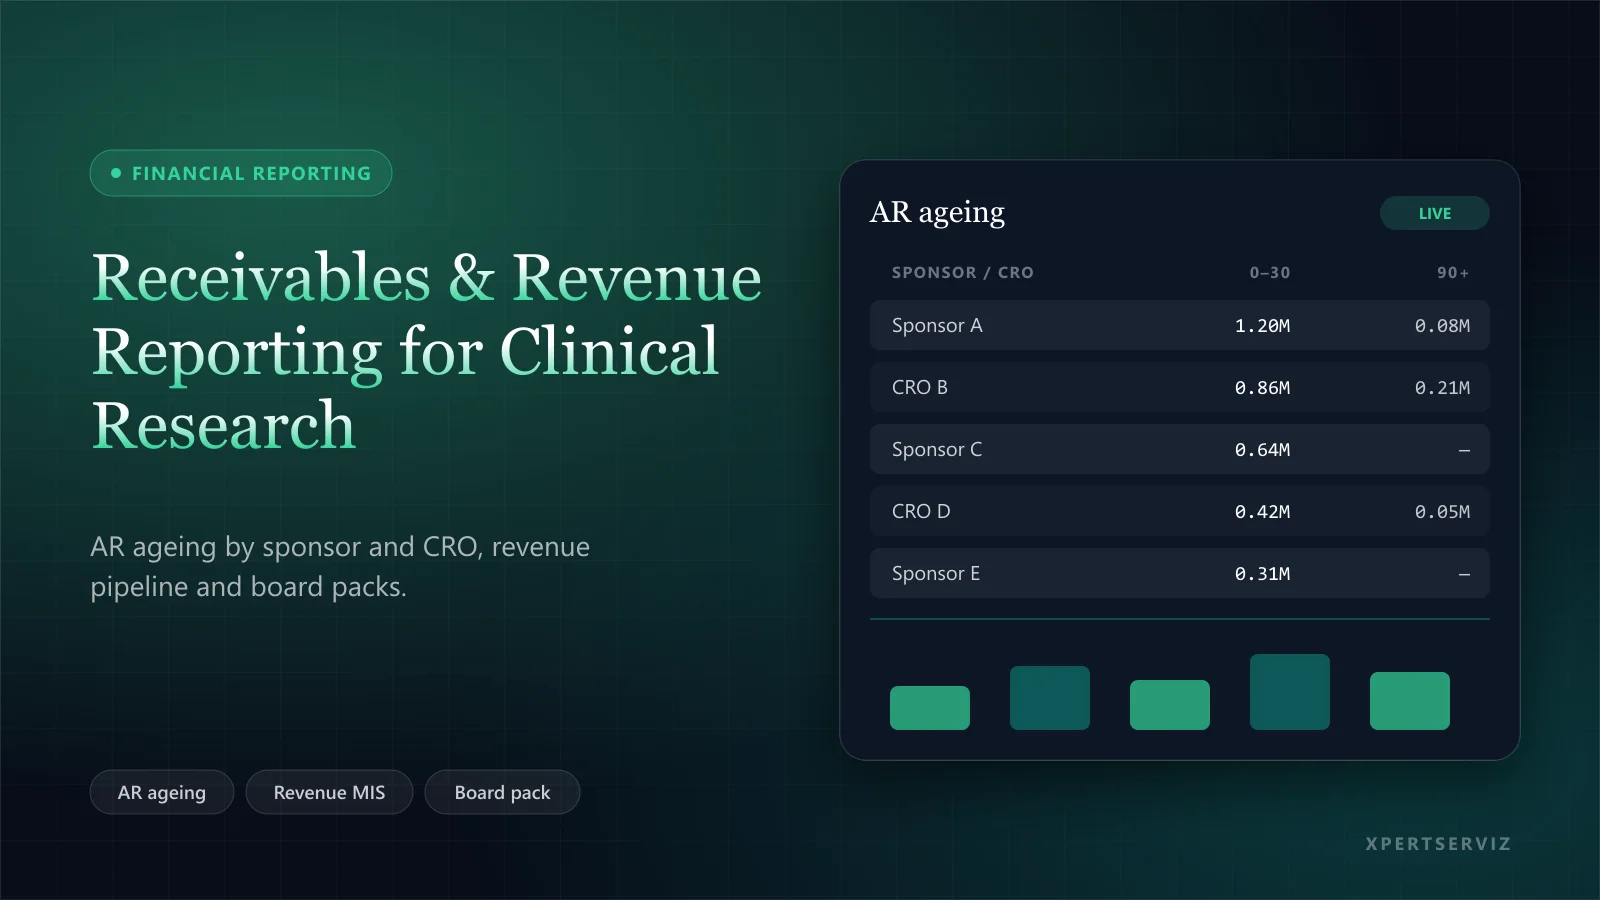Screen dimensions: 1600x900
Task: Click the AR ageing card title
Action: [937, 213]
